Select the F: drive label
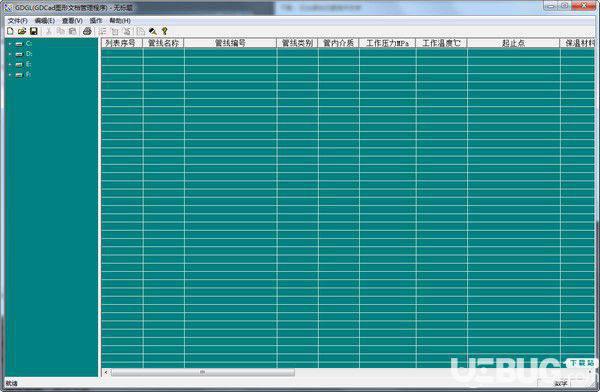This screenshot has height=392, width=600. pyautogui.click(x=29, y=75)
